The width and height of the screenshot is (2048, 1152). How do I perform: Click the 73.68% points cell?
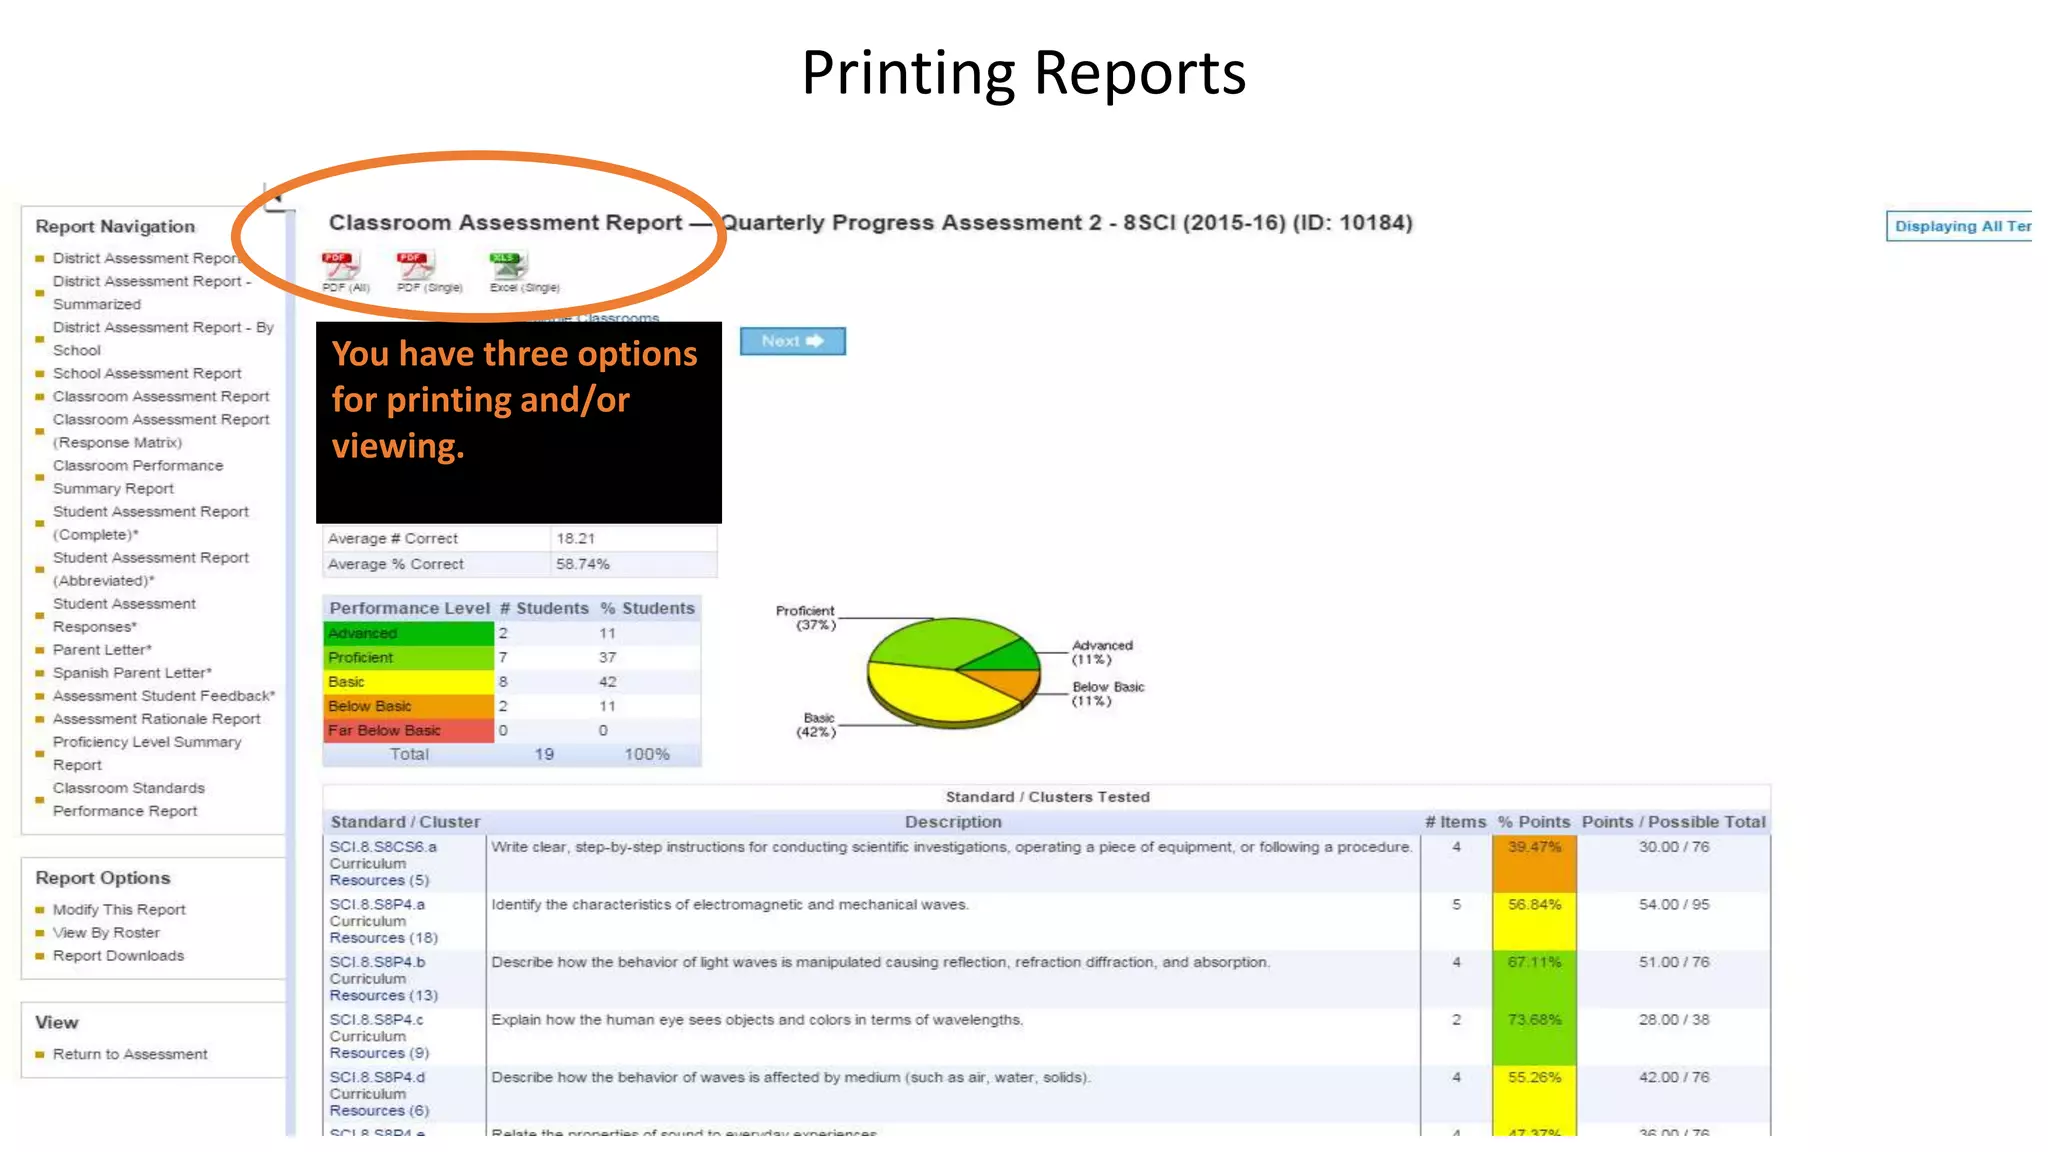tap(1534, 1036)
